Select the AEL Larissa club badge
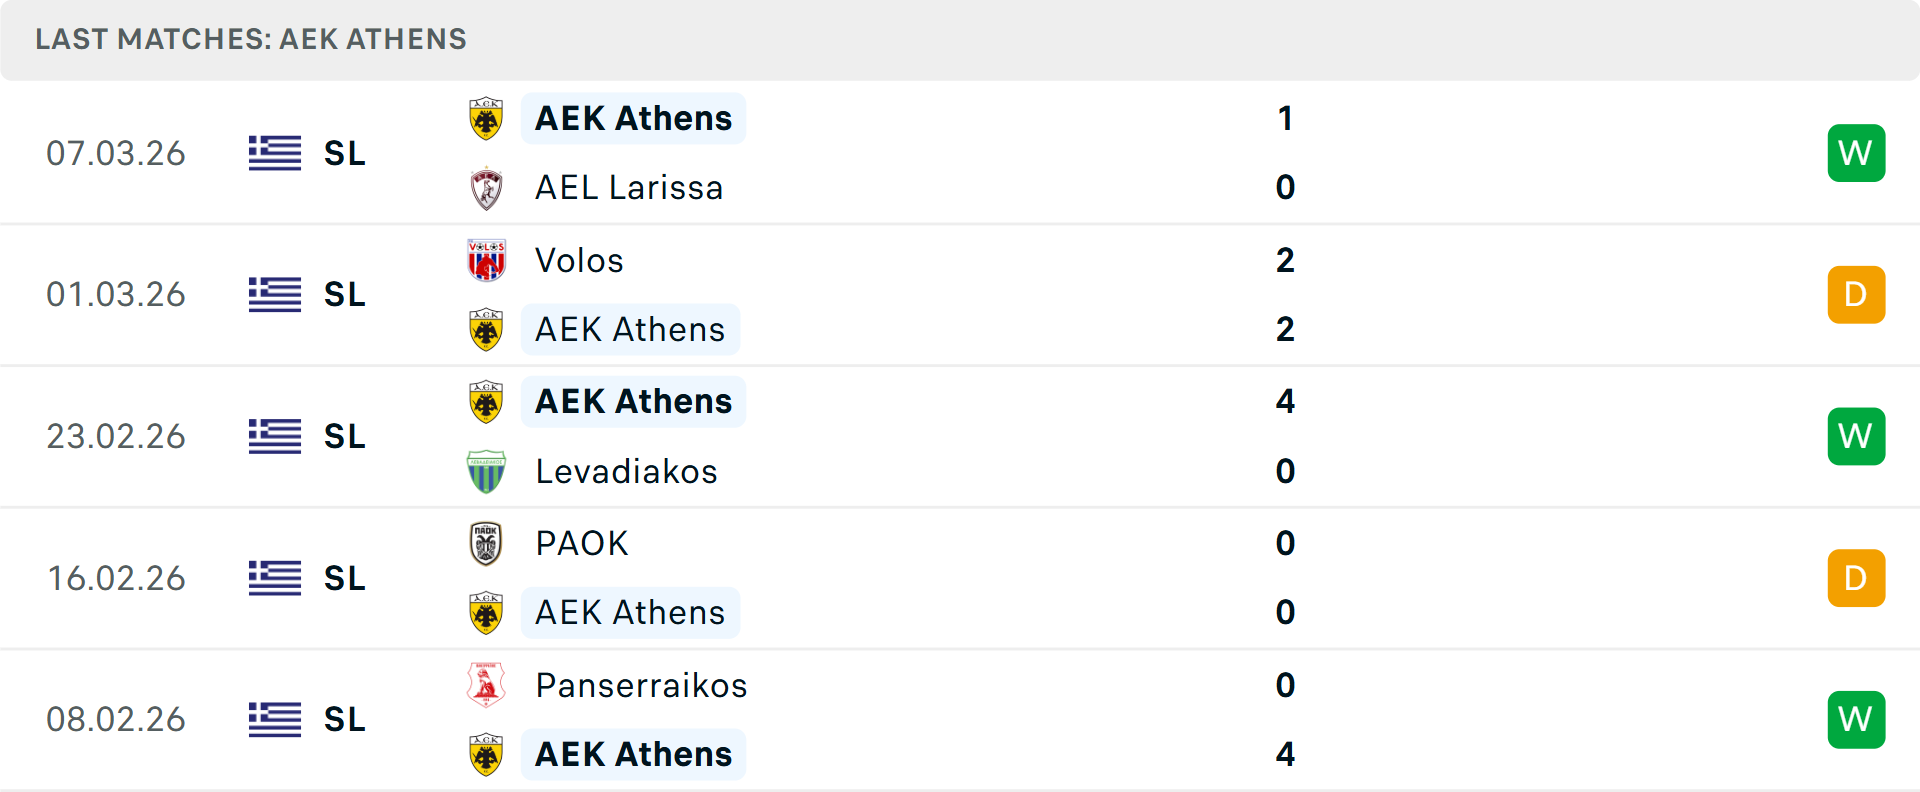This screenshot has height=792, width=1920. [486, 187]
